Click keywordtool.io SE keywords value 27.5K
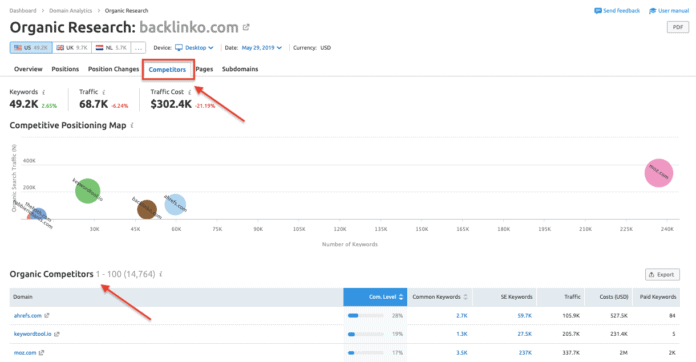The height and width of the screenshot is (362, 696). click(524, 334)
